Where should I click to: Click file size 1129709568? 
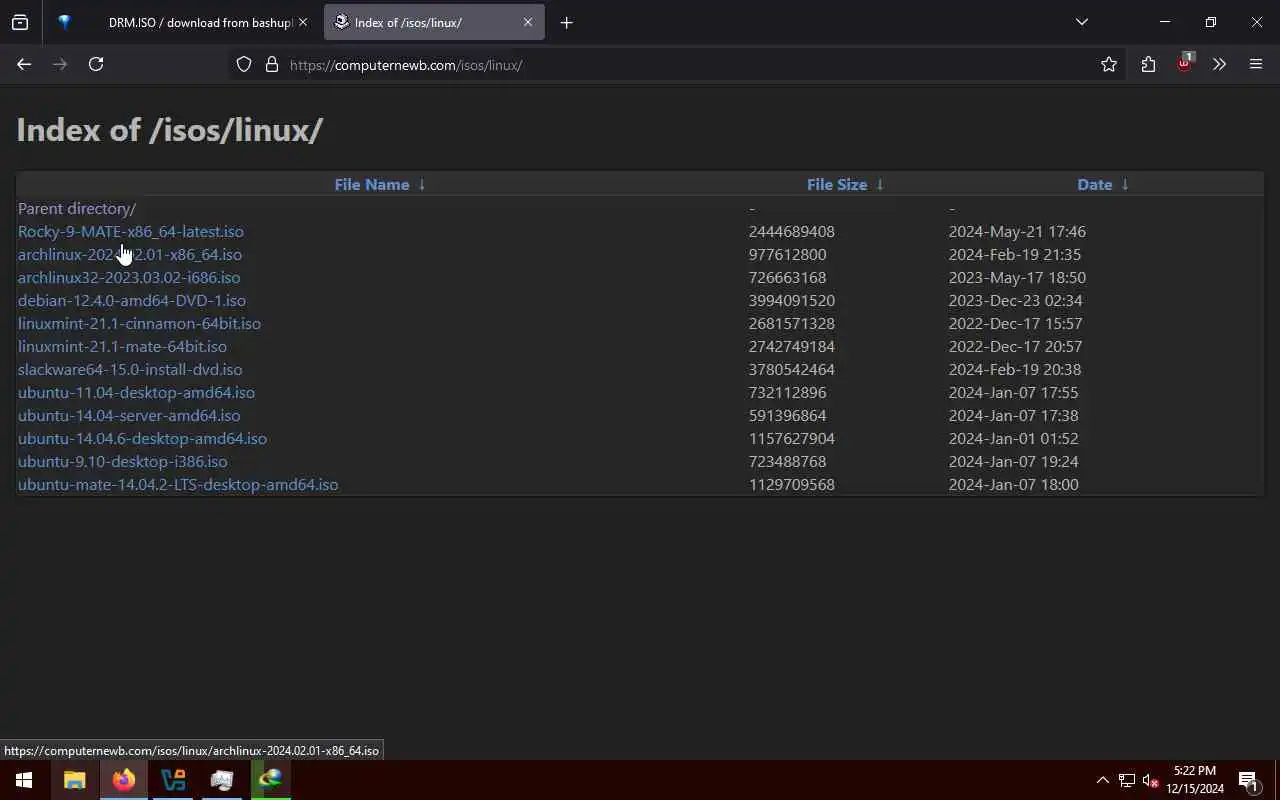pos(792,484)
